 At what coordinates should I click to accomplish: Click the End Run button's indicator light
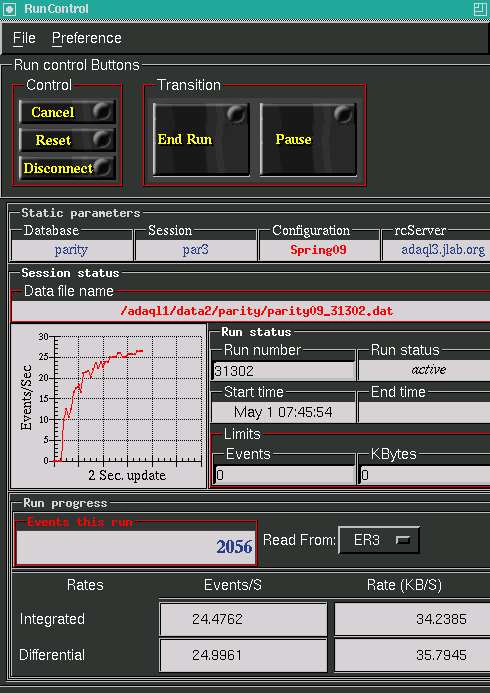(x=236, y=114)
